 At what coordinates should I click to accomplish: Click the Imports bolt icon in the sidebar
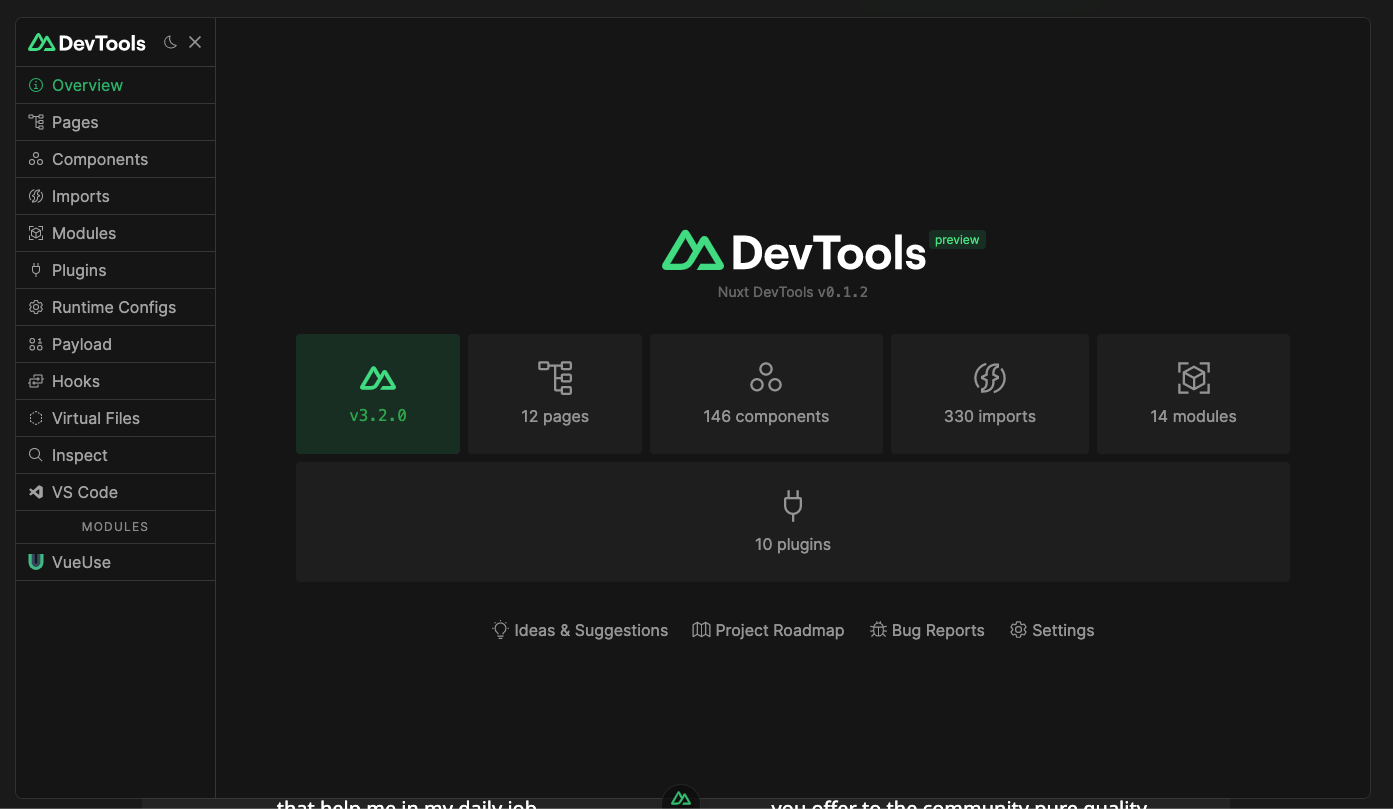point(36,196)
